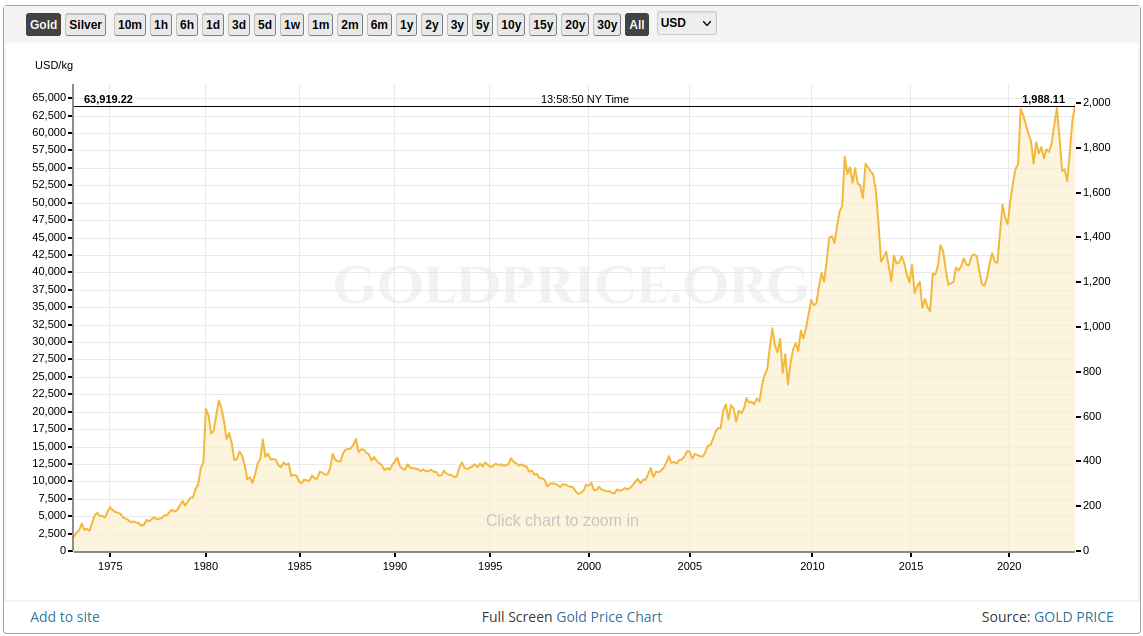Select the 1h timeframe
This screenshot has height=636, width=1143.
coord(160,24)
